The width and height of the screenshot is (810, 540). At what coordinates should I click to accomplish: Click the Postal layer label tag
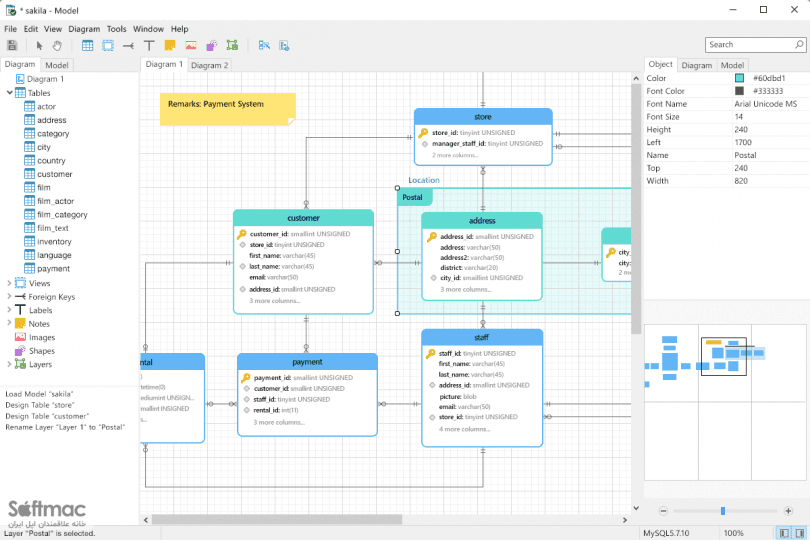tap(414, 197)
